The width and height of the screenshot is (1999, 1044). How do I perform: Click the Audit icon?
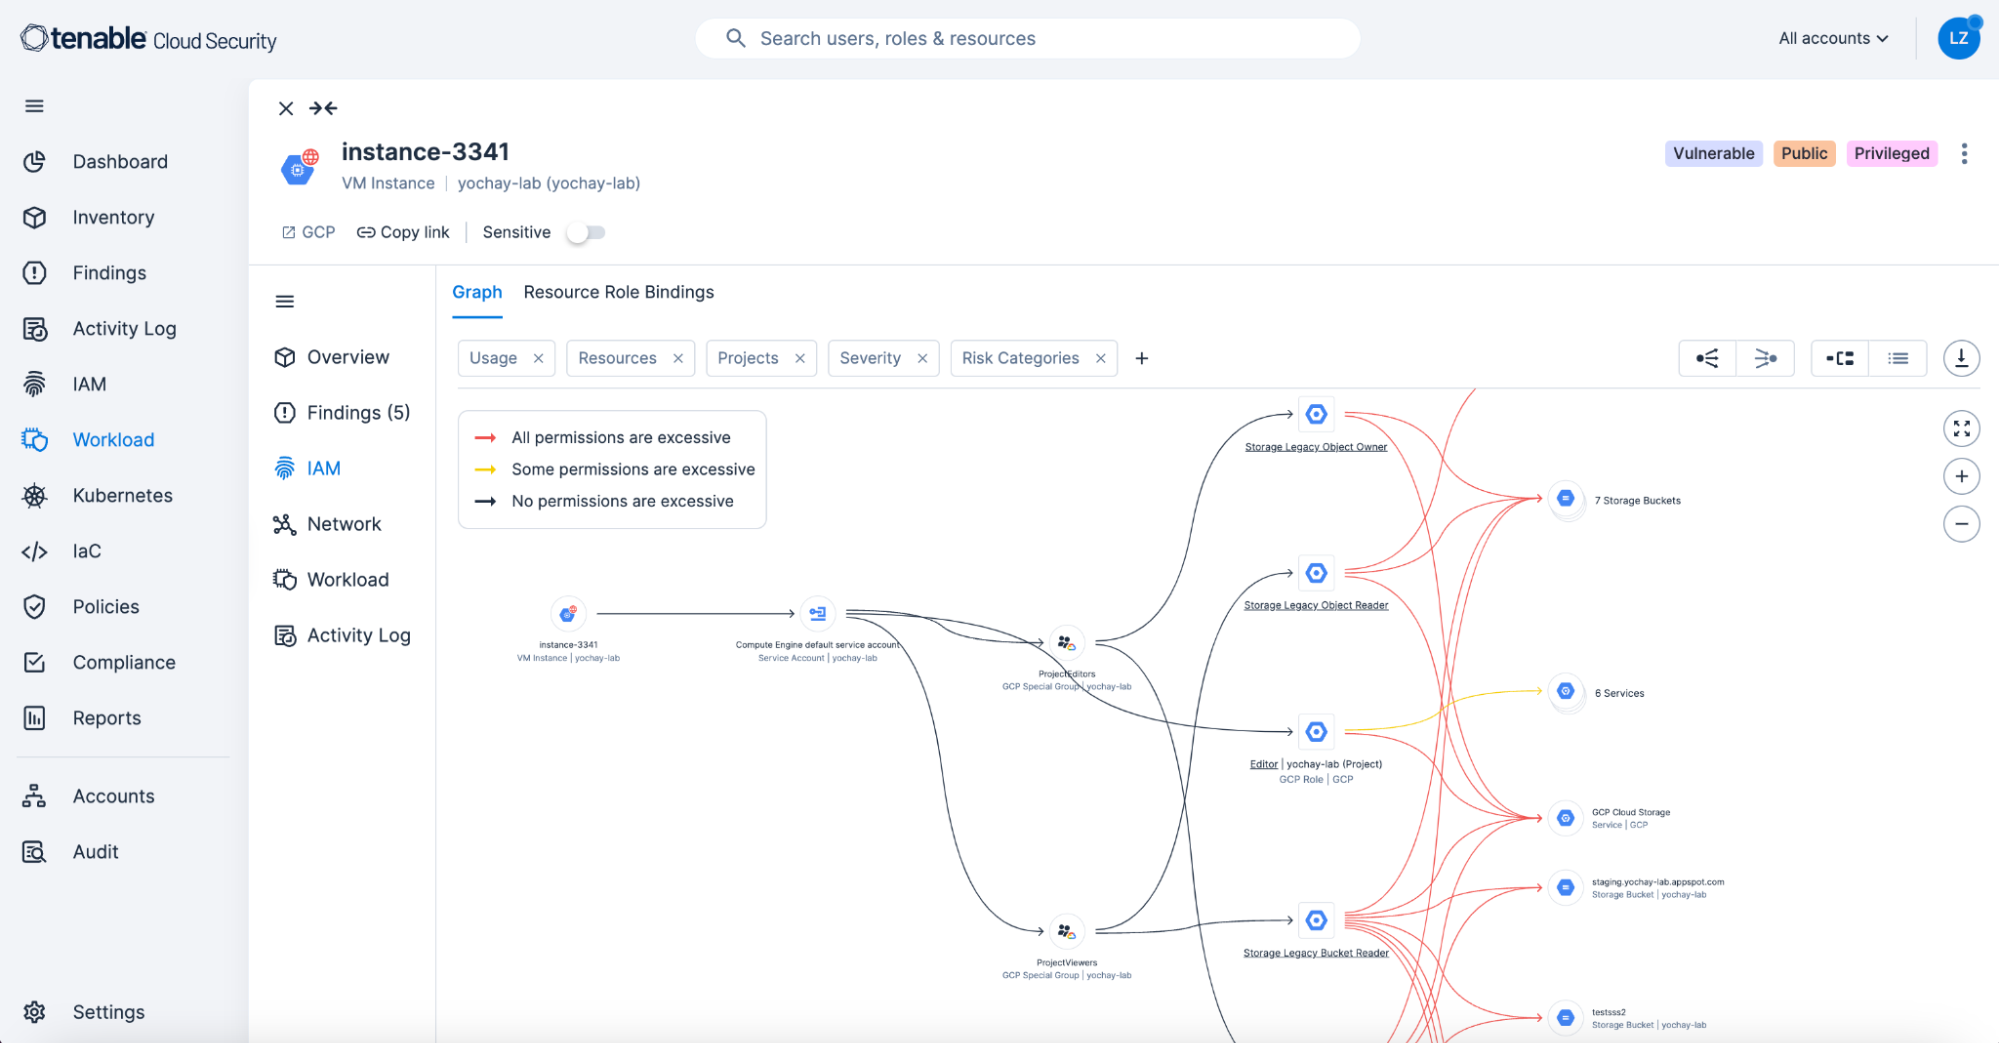coord(35,852)
